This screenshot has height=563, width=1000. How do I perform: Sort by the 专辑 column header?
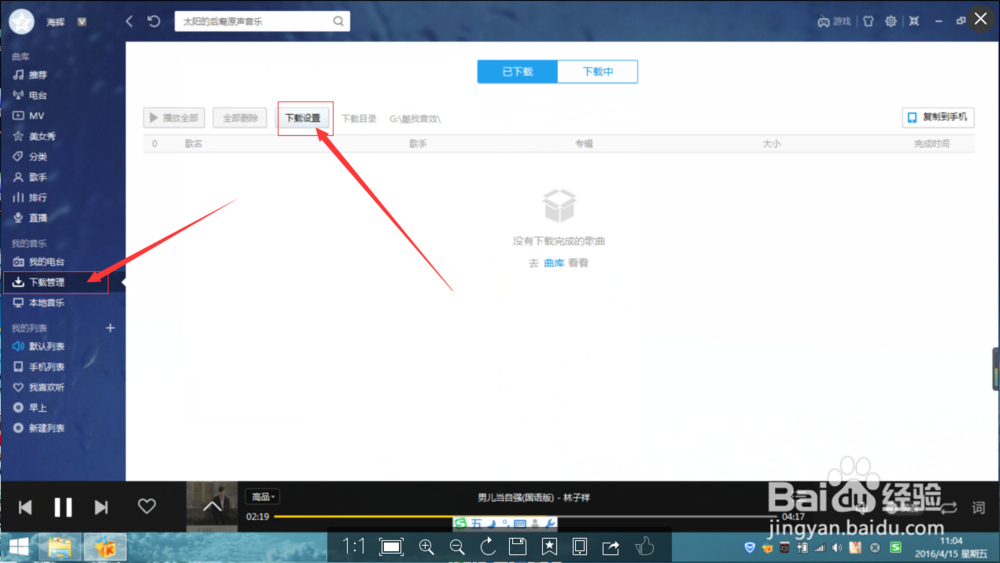584,143
